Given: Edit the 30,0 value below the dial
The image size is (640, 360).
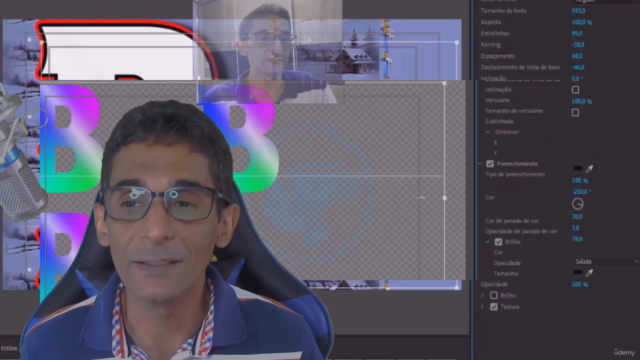Looking at the screenshot, I should [577, 217].
